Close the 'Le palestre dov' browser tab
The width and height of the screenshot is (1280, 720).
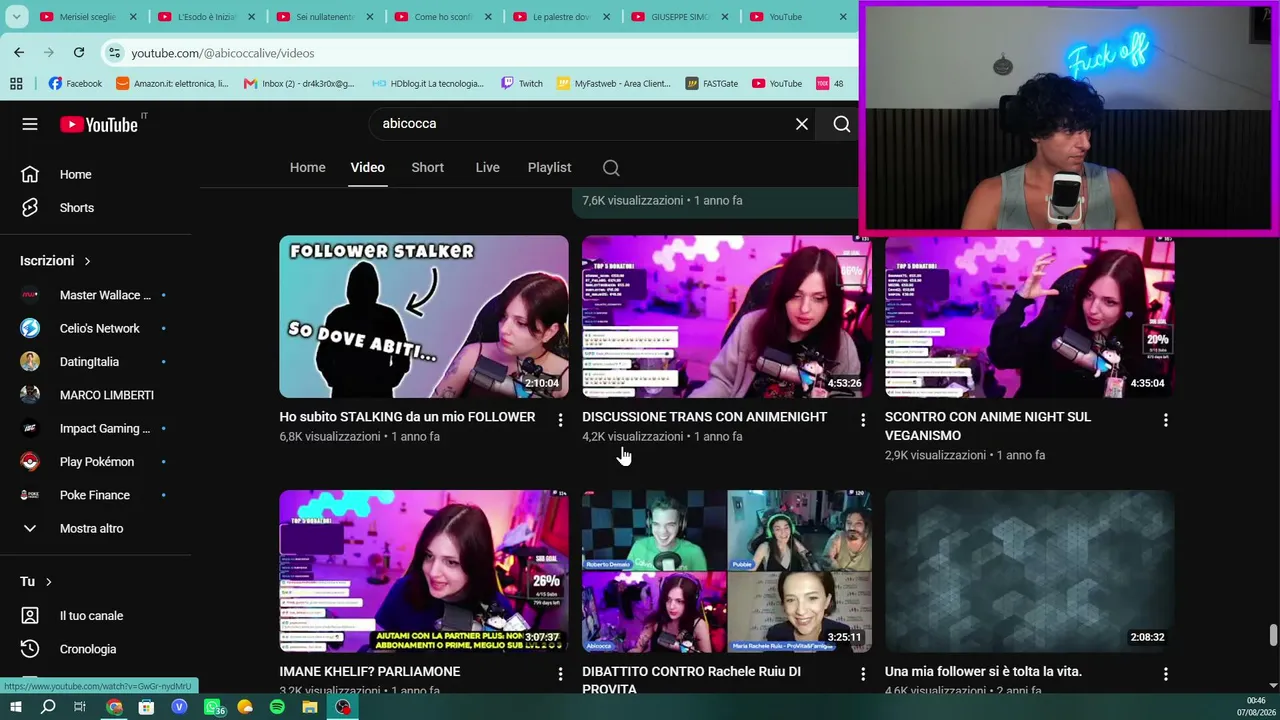[x=607, y=17]
